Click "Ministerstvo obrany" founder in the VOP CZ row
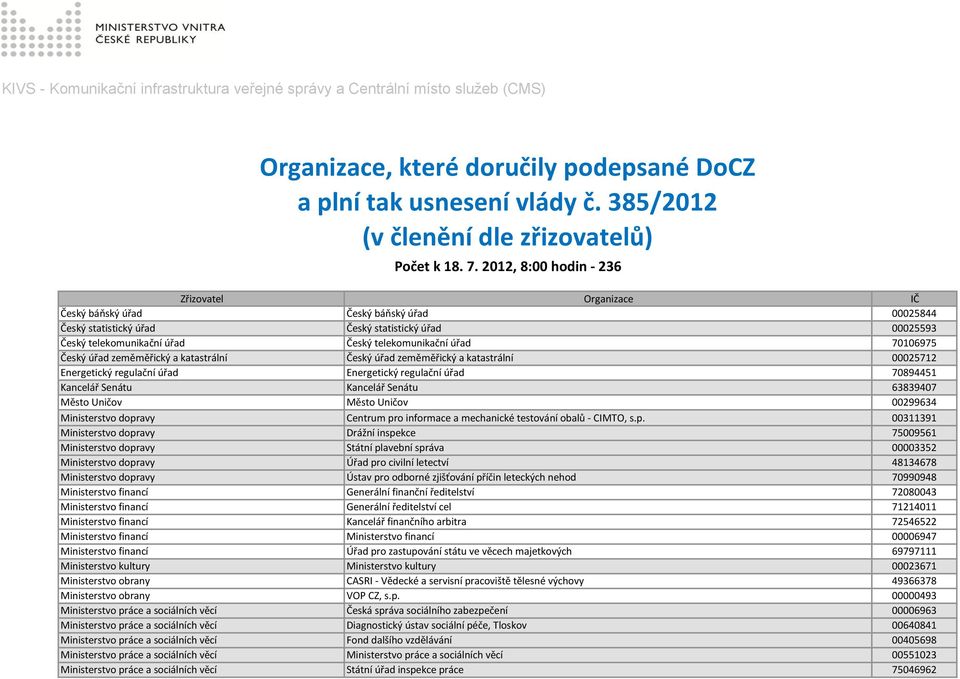The image size is (960, 679). [105, 596]
